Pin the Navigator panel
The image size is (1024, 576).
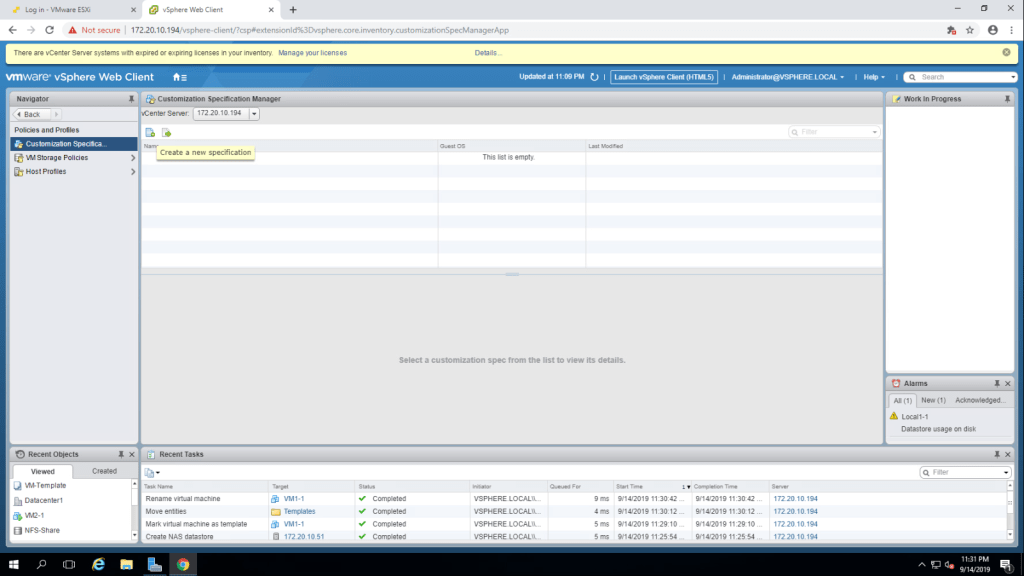(131, 99)
